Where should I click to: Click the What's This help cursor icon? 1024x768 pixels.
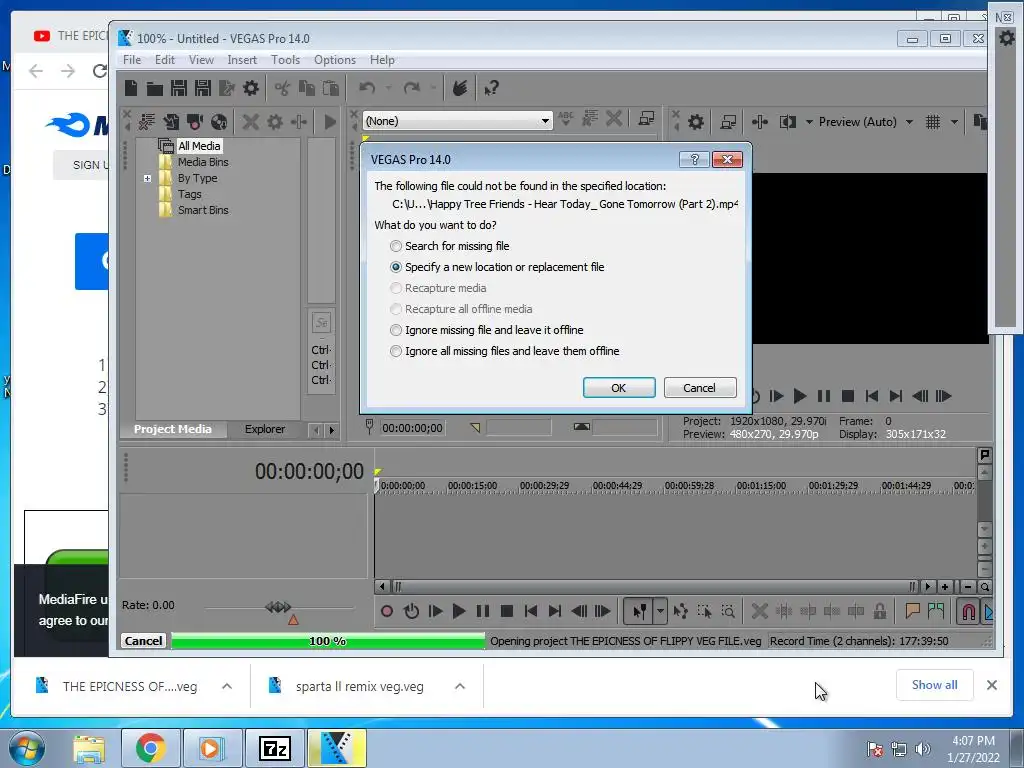tap(491, 88)
